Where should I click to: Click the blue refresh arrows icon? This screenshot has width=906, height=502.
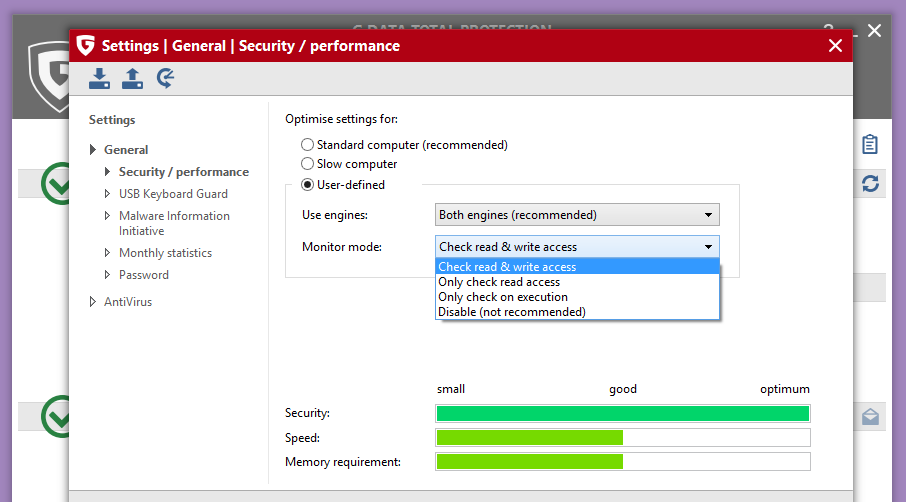pyautogui.click(x=870, y=183)
